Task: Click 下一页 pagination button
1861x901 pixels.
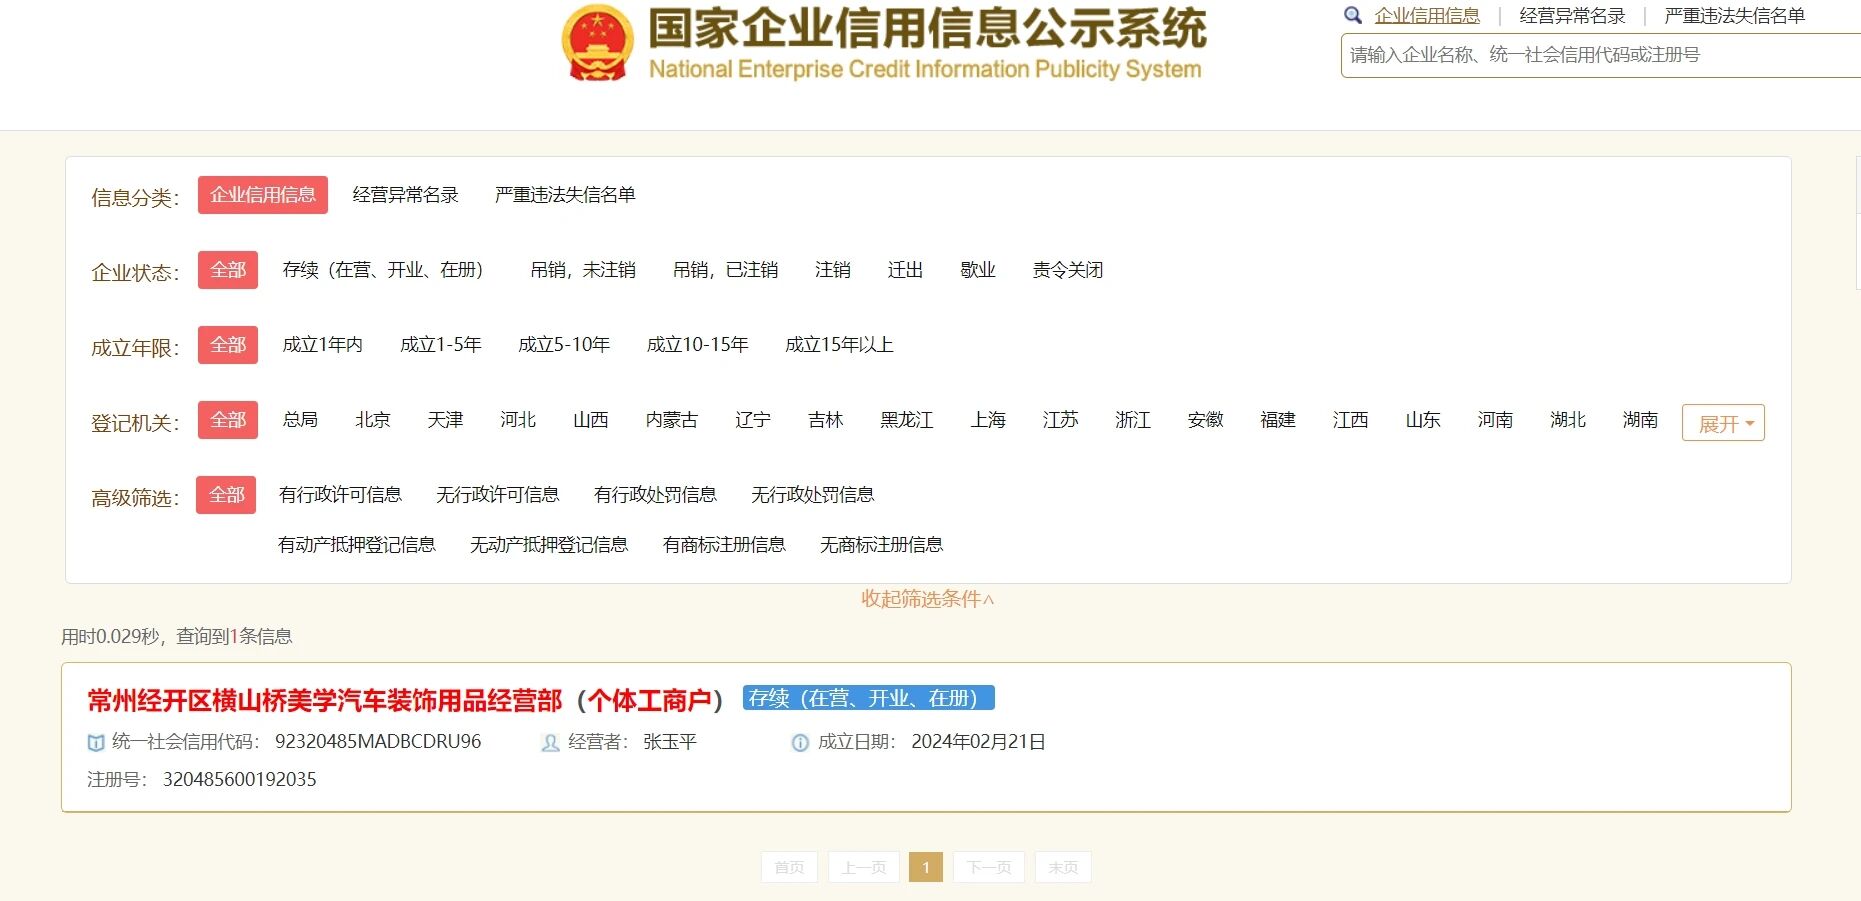Action: click(989, 867)
